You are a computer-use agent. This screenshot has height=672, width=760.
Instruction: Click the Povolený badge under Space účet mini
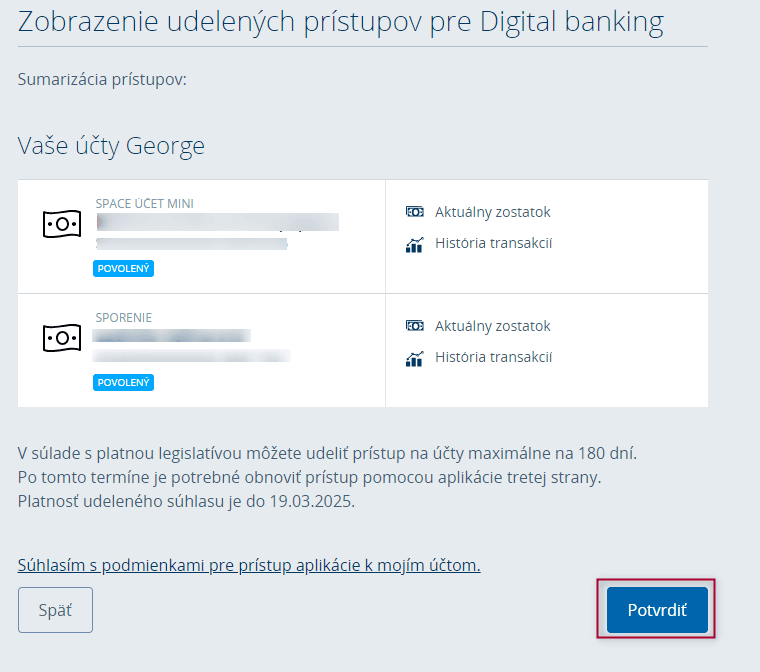click(x=124, y=268)
